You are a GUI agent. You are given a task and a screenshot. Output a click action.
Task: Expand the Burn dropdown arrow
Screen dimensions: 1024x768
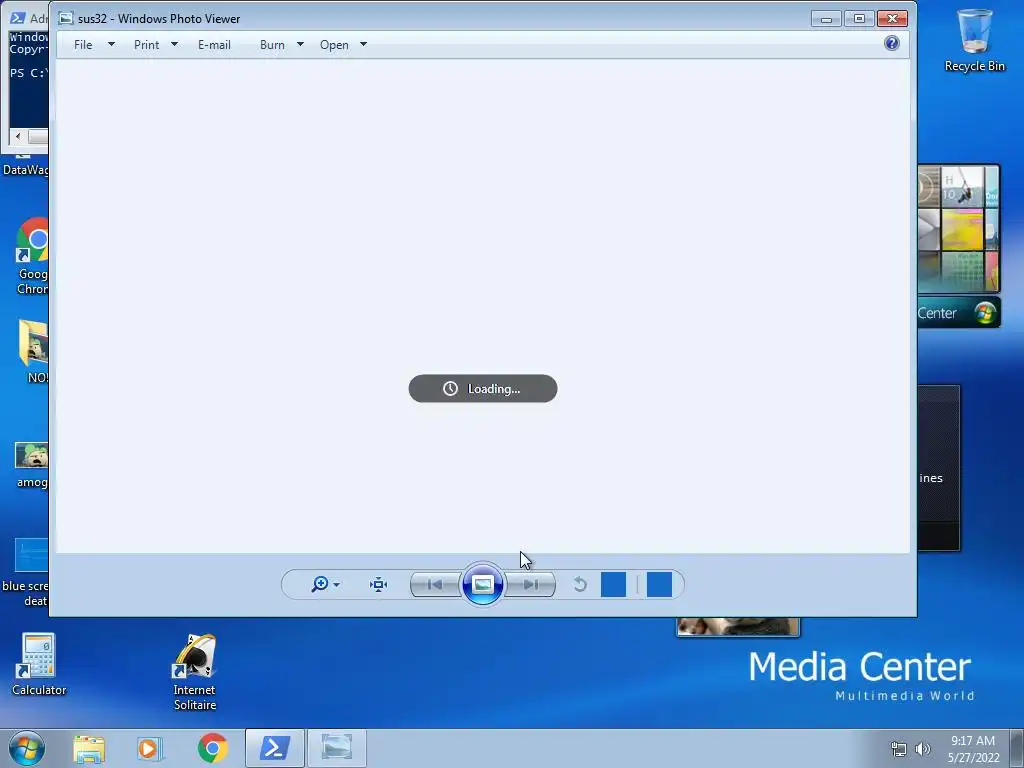(300, 44)
